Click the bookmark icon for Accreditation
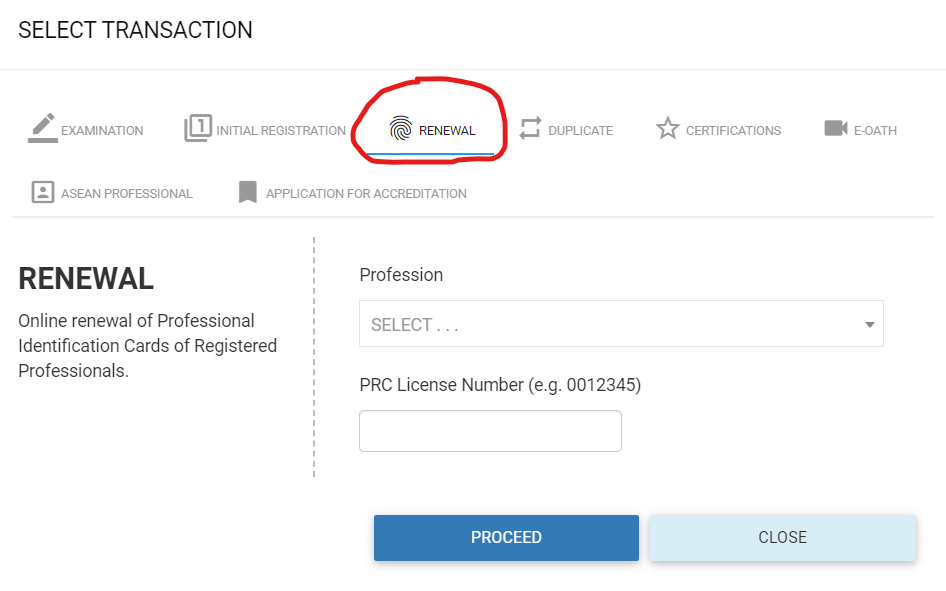946x591 pixels. [248, 192]
